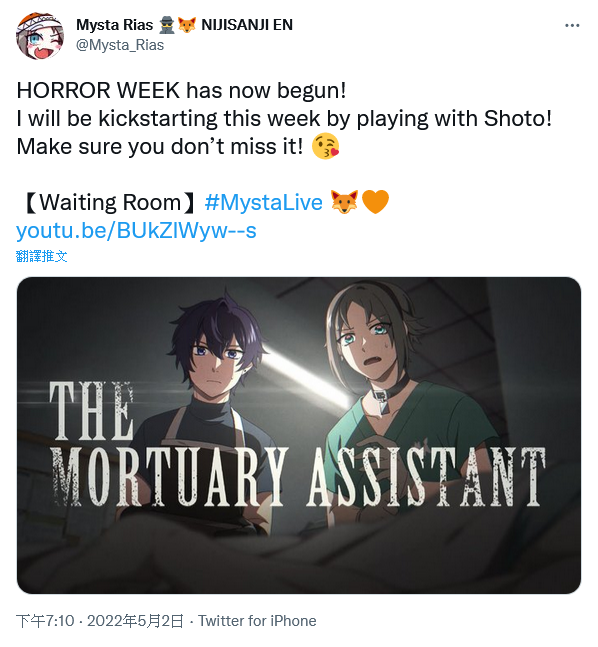Viewport: 598px width, 647px height.
Task: Click the detective emoji beside Mysta Rias name
Action: click(x=166, y=25)
